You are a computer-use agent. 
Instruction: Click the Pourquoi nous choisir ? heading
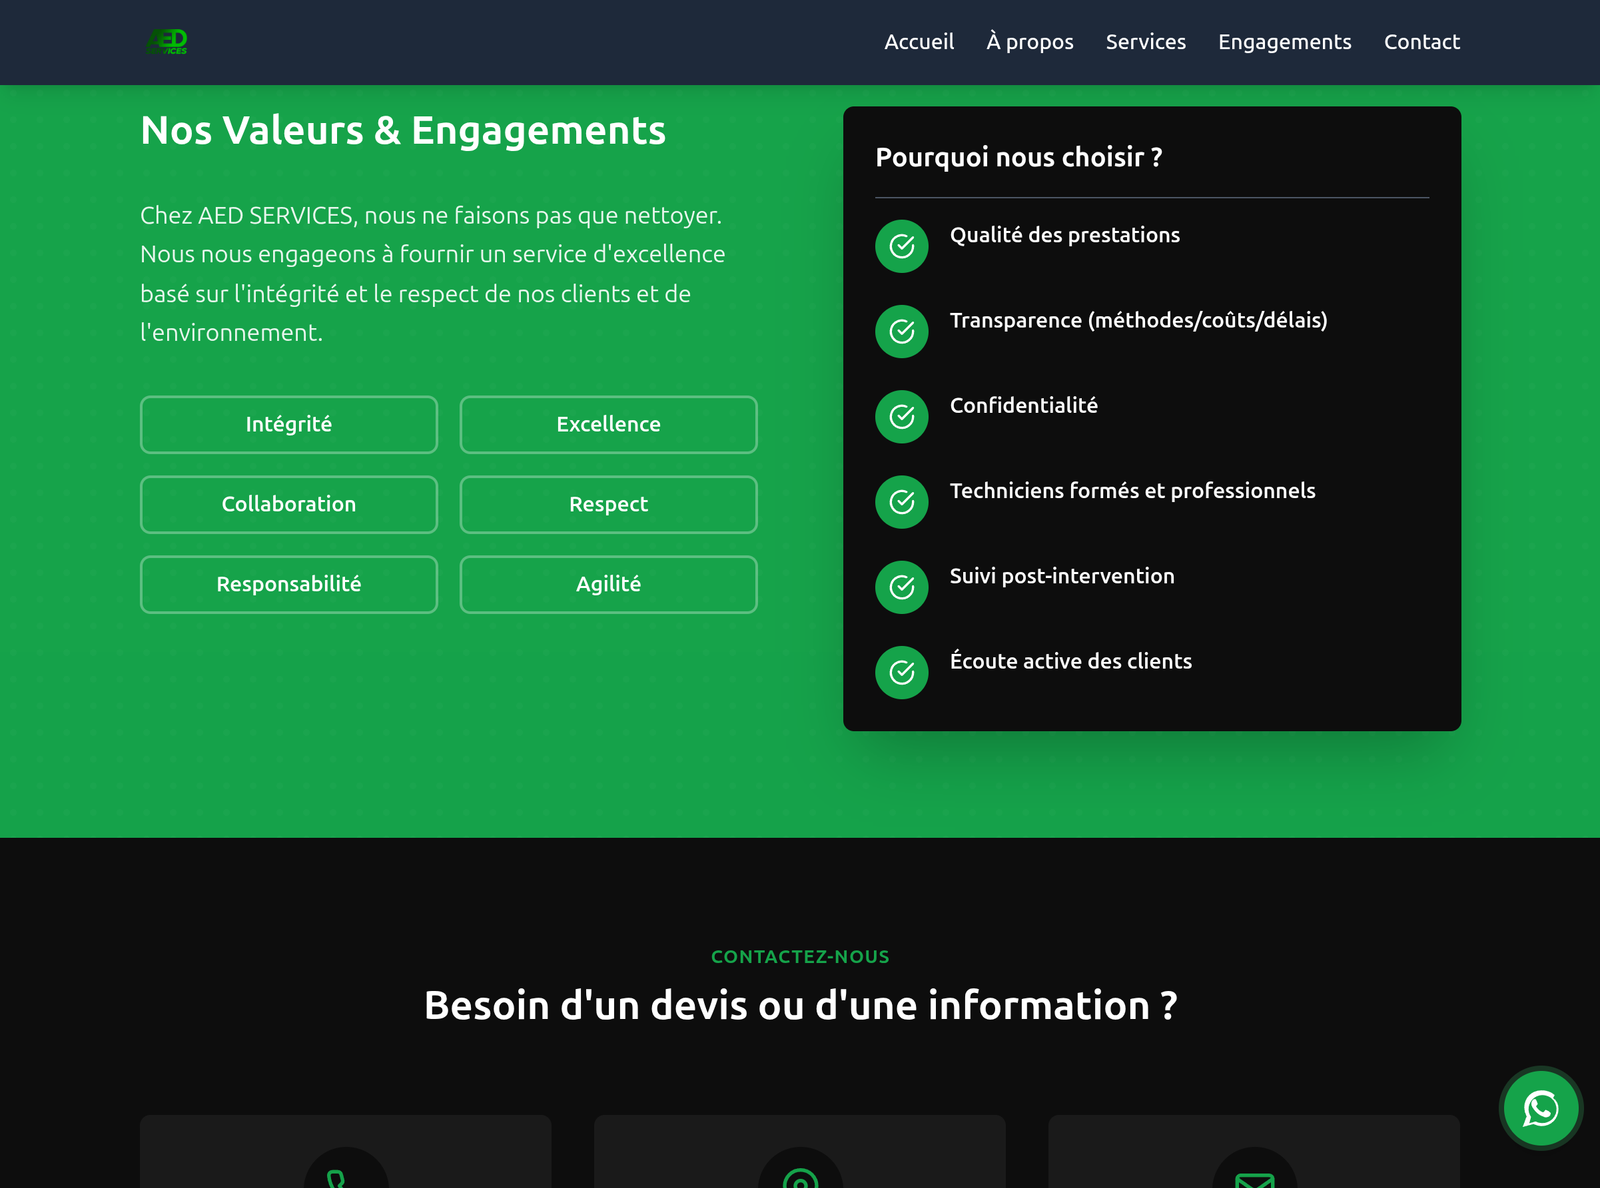(x=1019, y=157)
